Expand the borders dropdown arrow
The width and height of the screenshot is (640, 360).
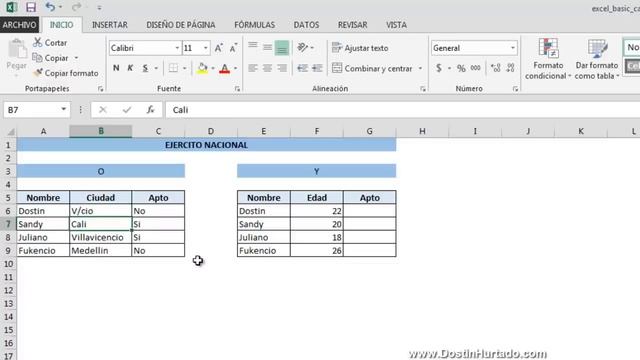(184, 68)
